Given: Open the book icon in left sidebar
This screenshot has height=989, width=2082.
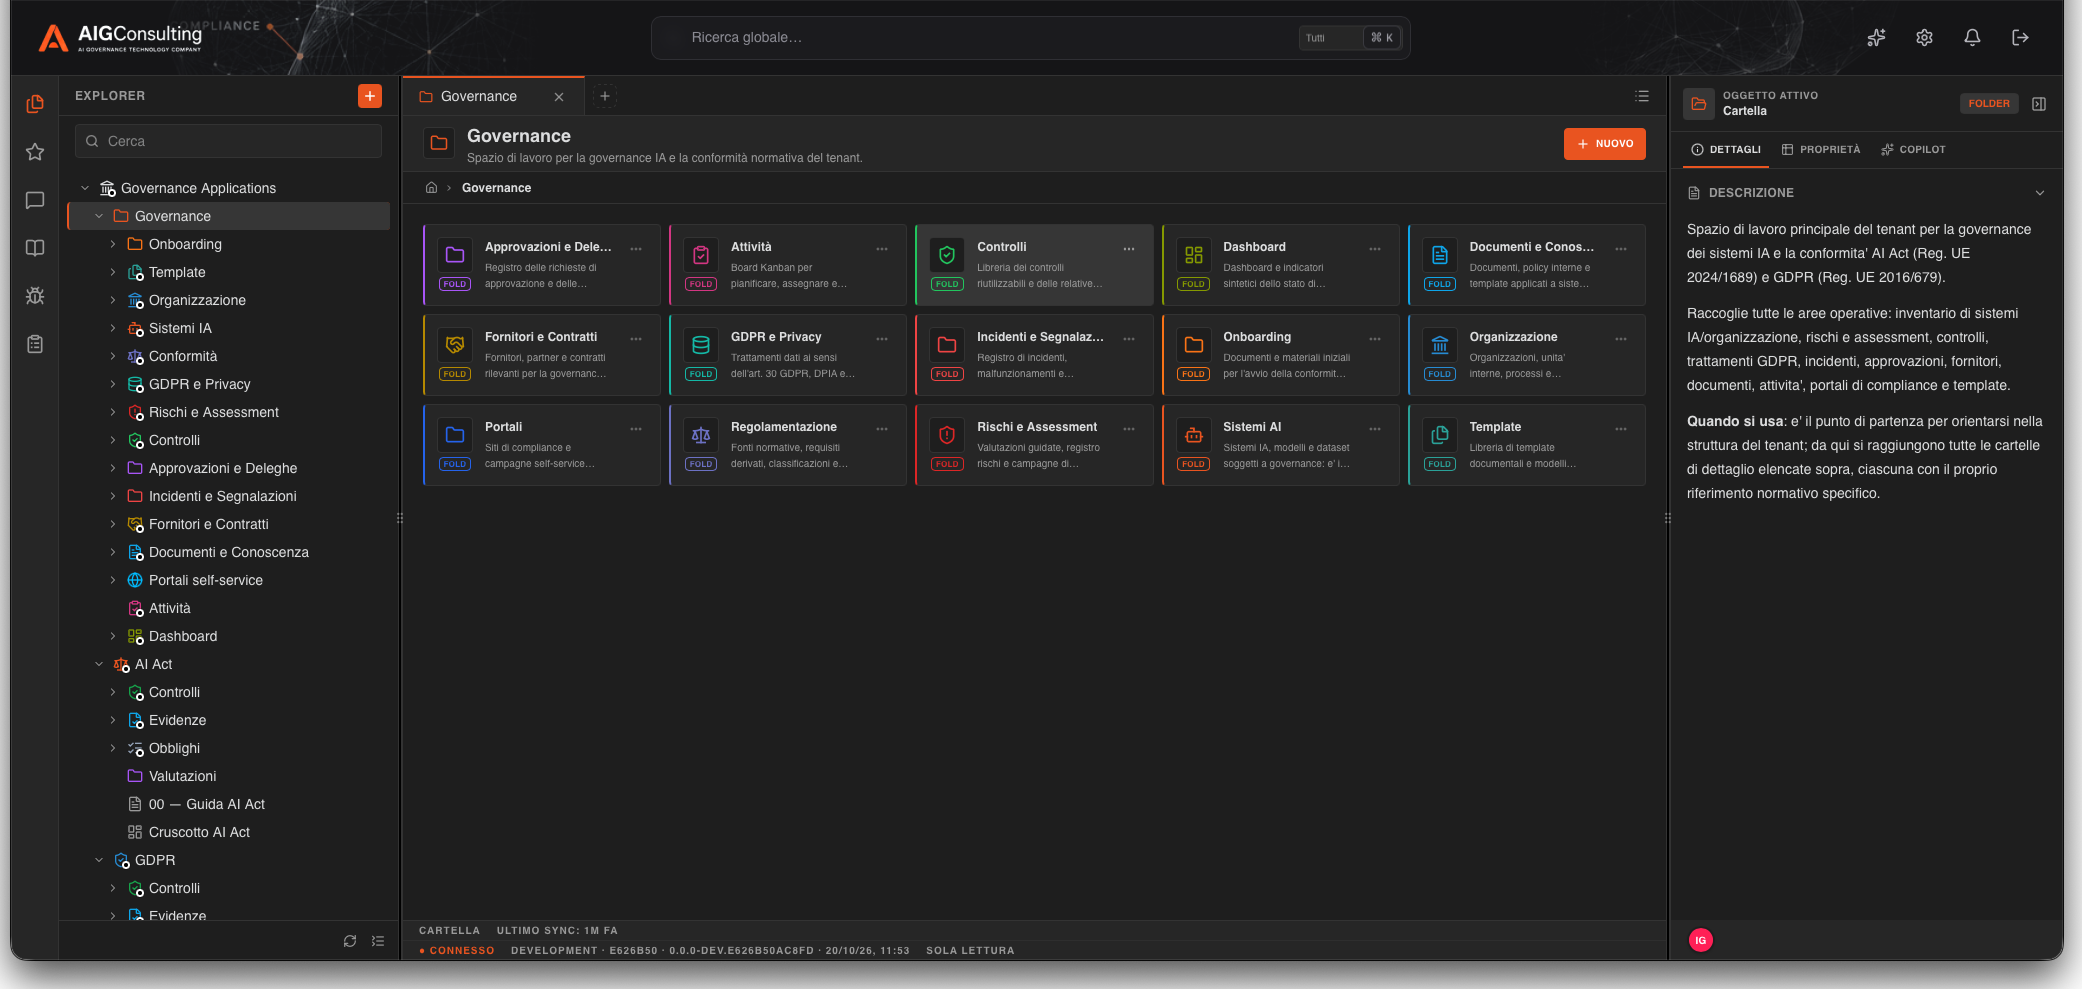Looking at the screenshot, I should (x=35, y=248).
